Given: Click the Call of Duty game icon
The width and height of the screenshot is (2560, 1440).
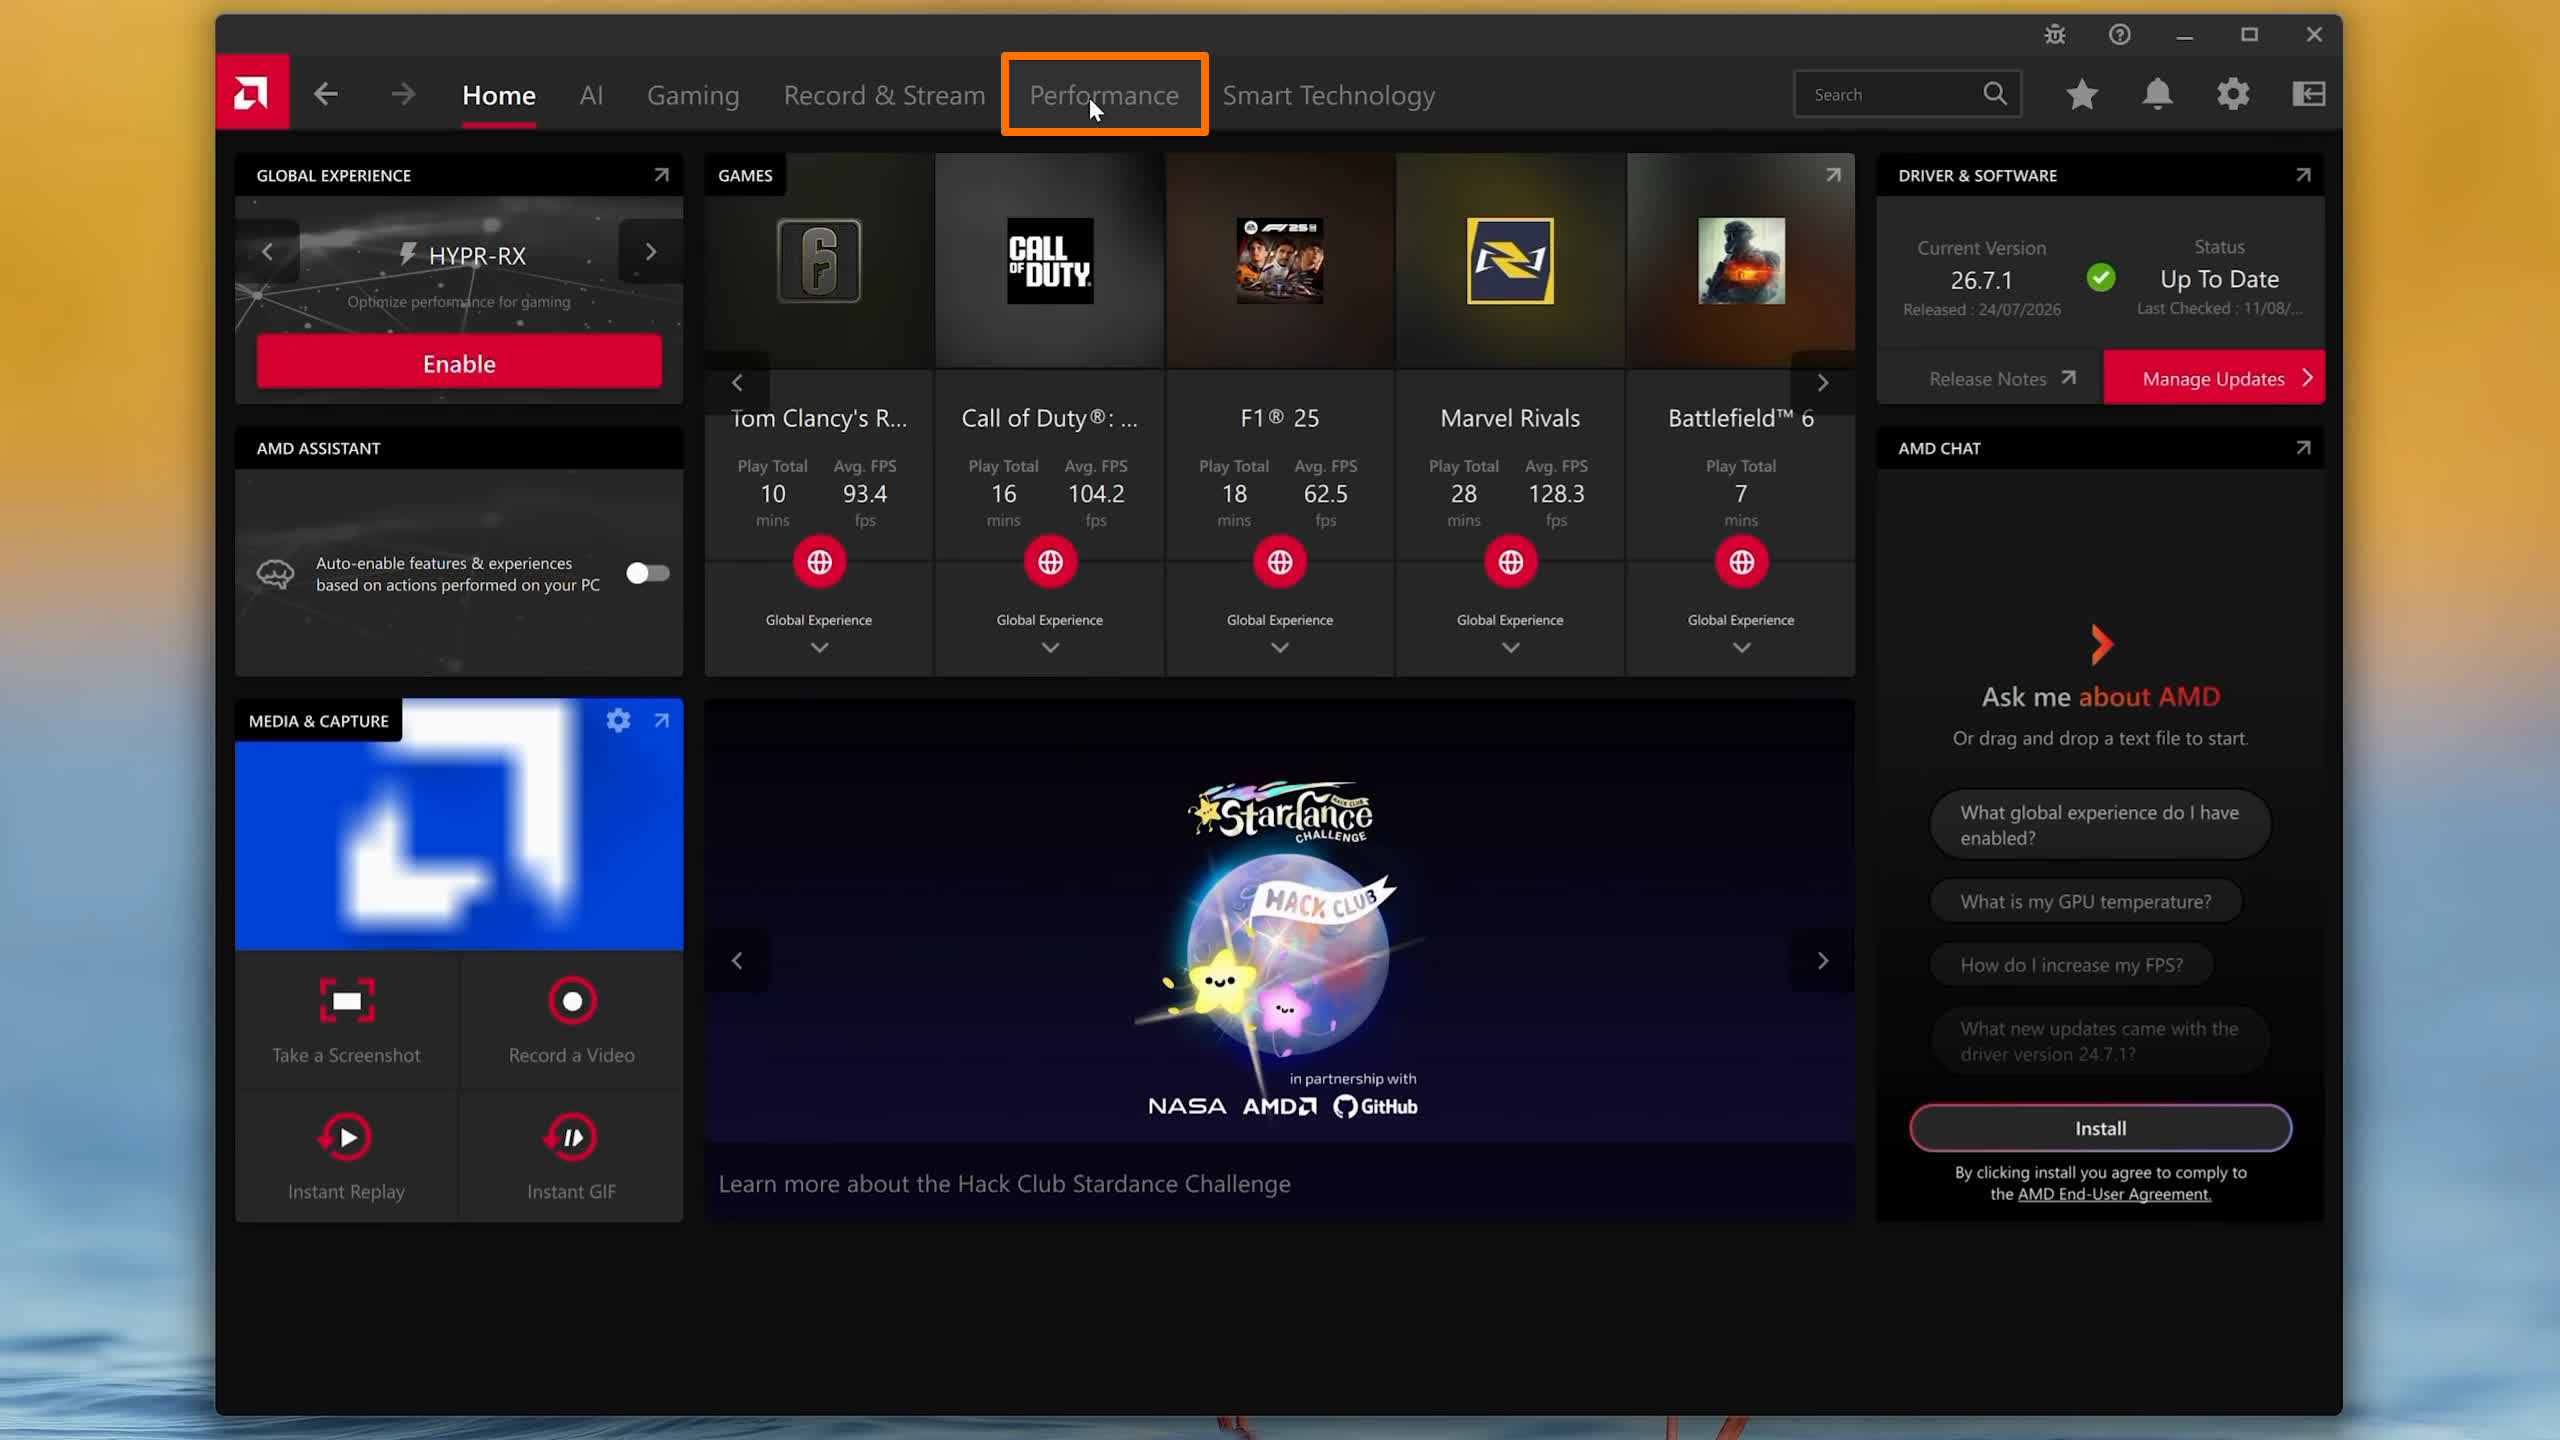Looking at the screenshot, I should (1050, 261).
